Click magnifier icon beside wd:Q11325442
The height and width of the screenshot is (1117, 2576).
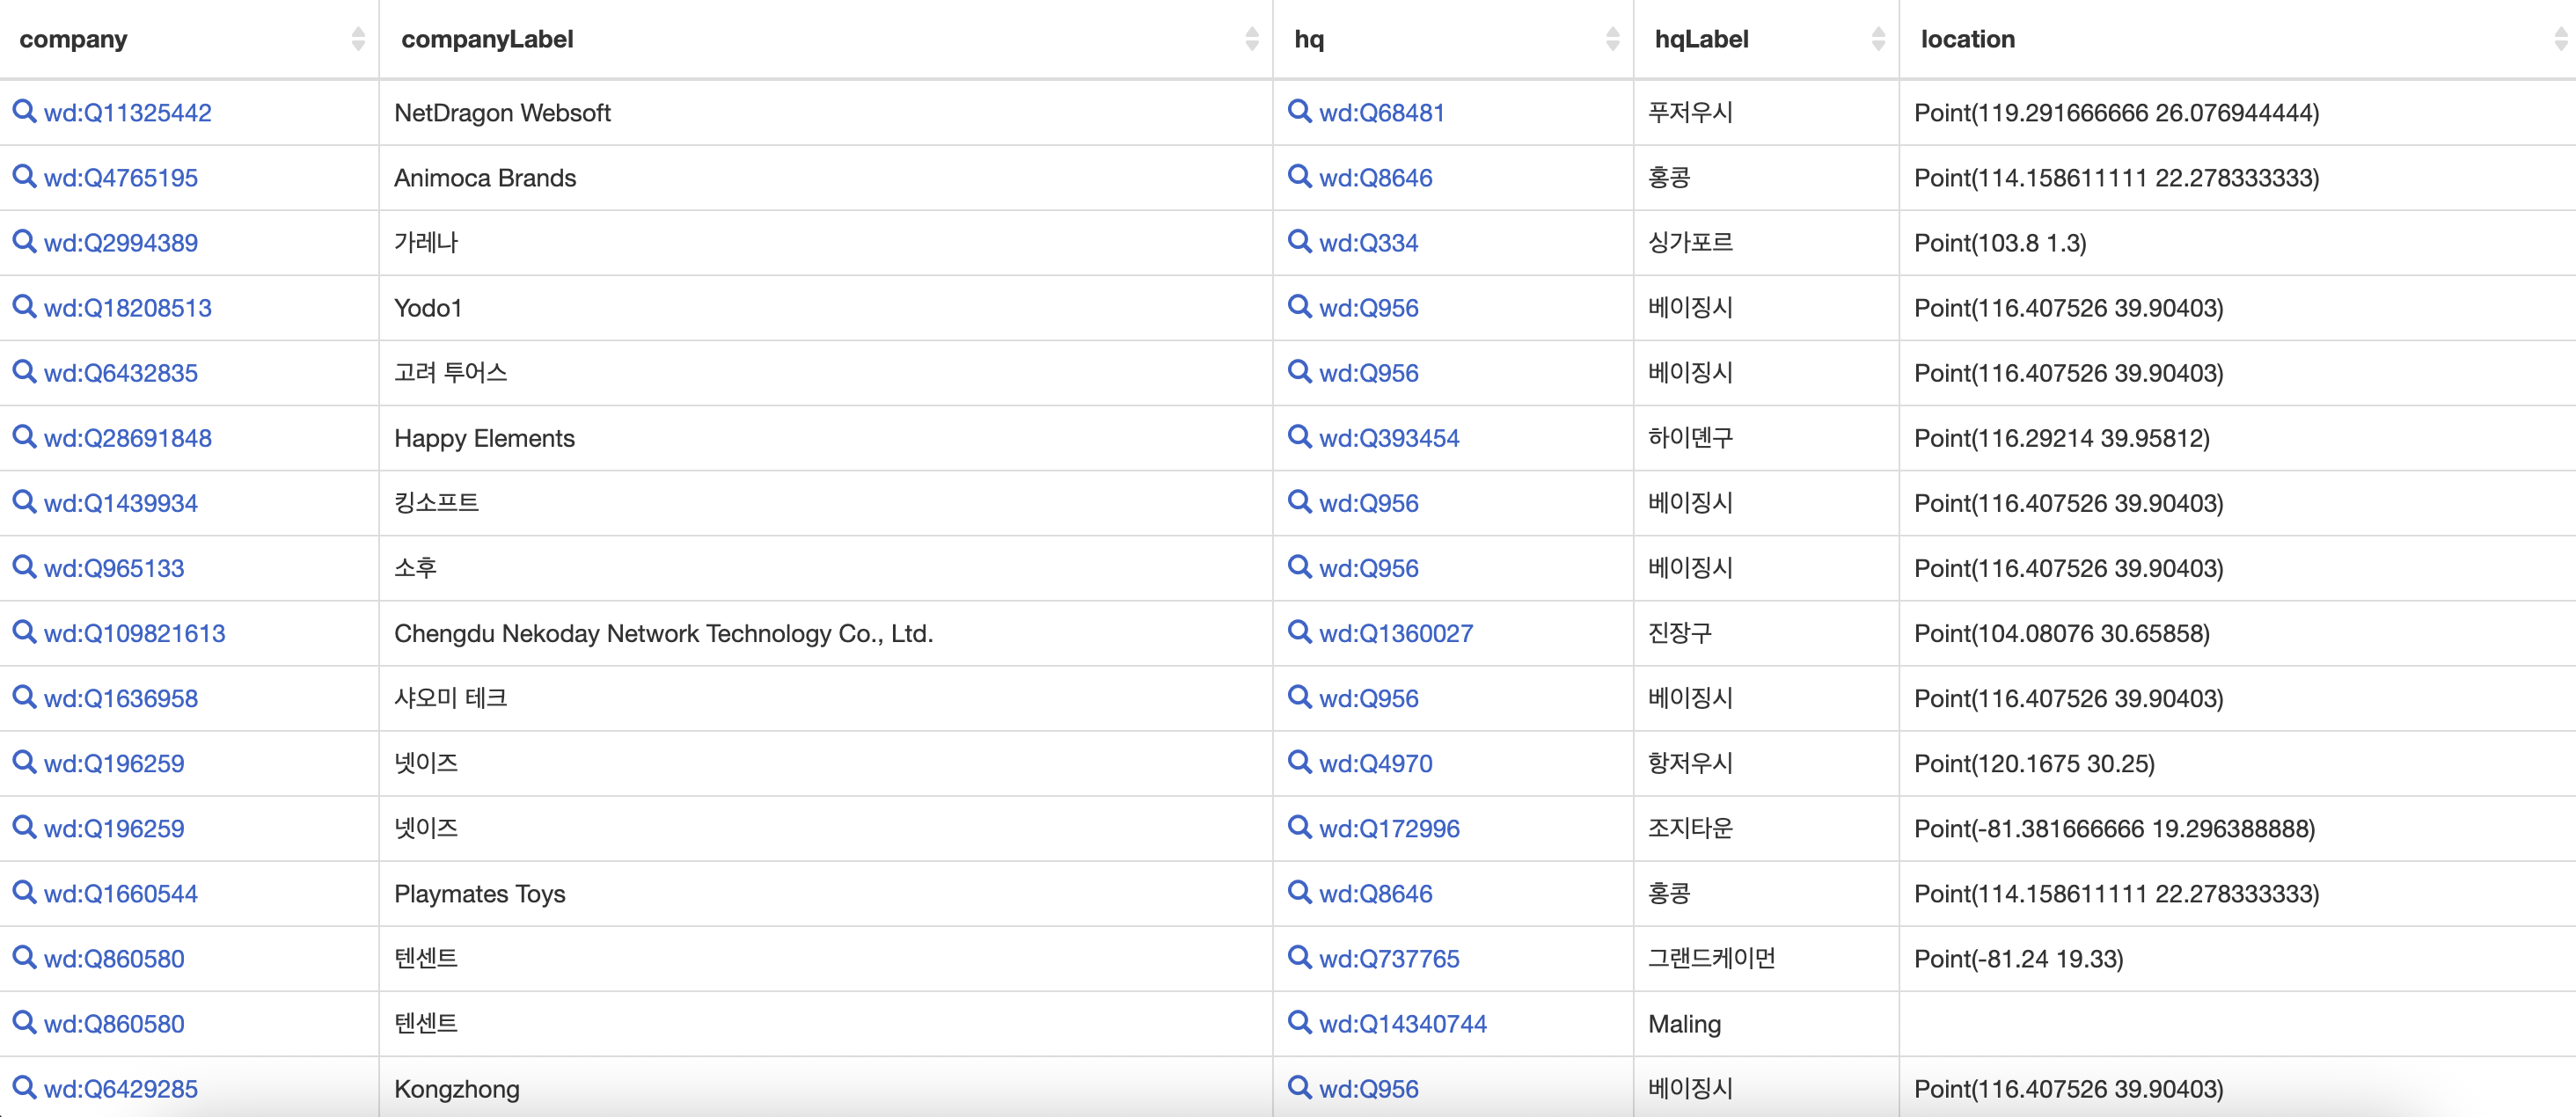[x=24, y=111]
